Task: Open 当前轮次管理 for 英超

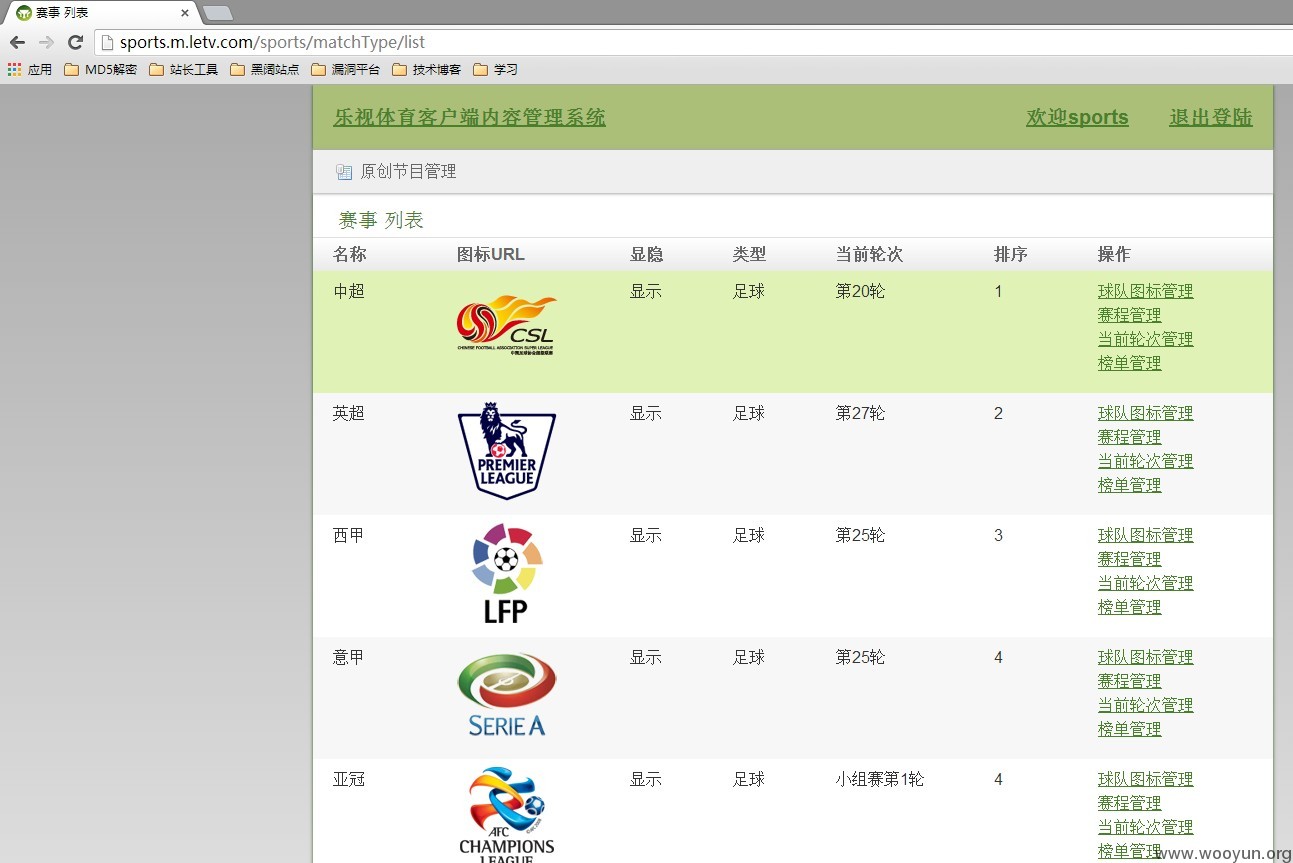Action: pyautogui.click(x=1145, y=461)
